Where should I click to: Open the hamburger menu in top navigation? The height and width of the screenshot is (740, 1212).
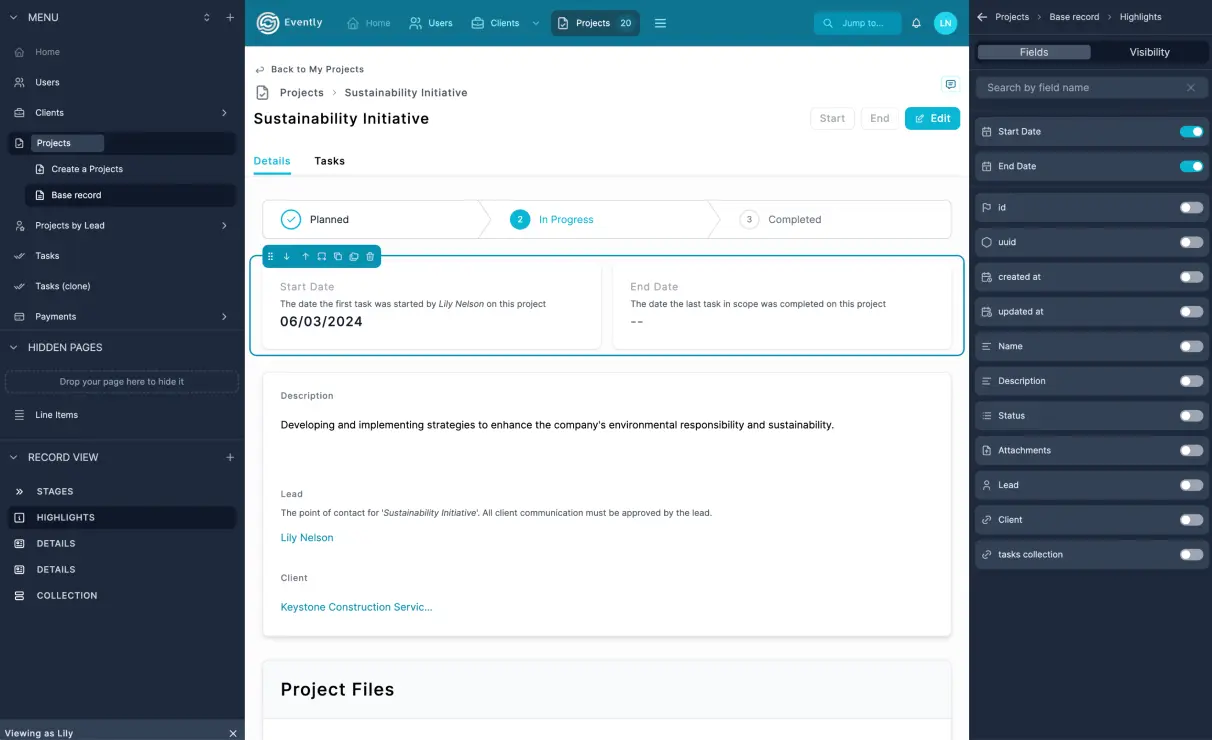coord(660,23)
